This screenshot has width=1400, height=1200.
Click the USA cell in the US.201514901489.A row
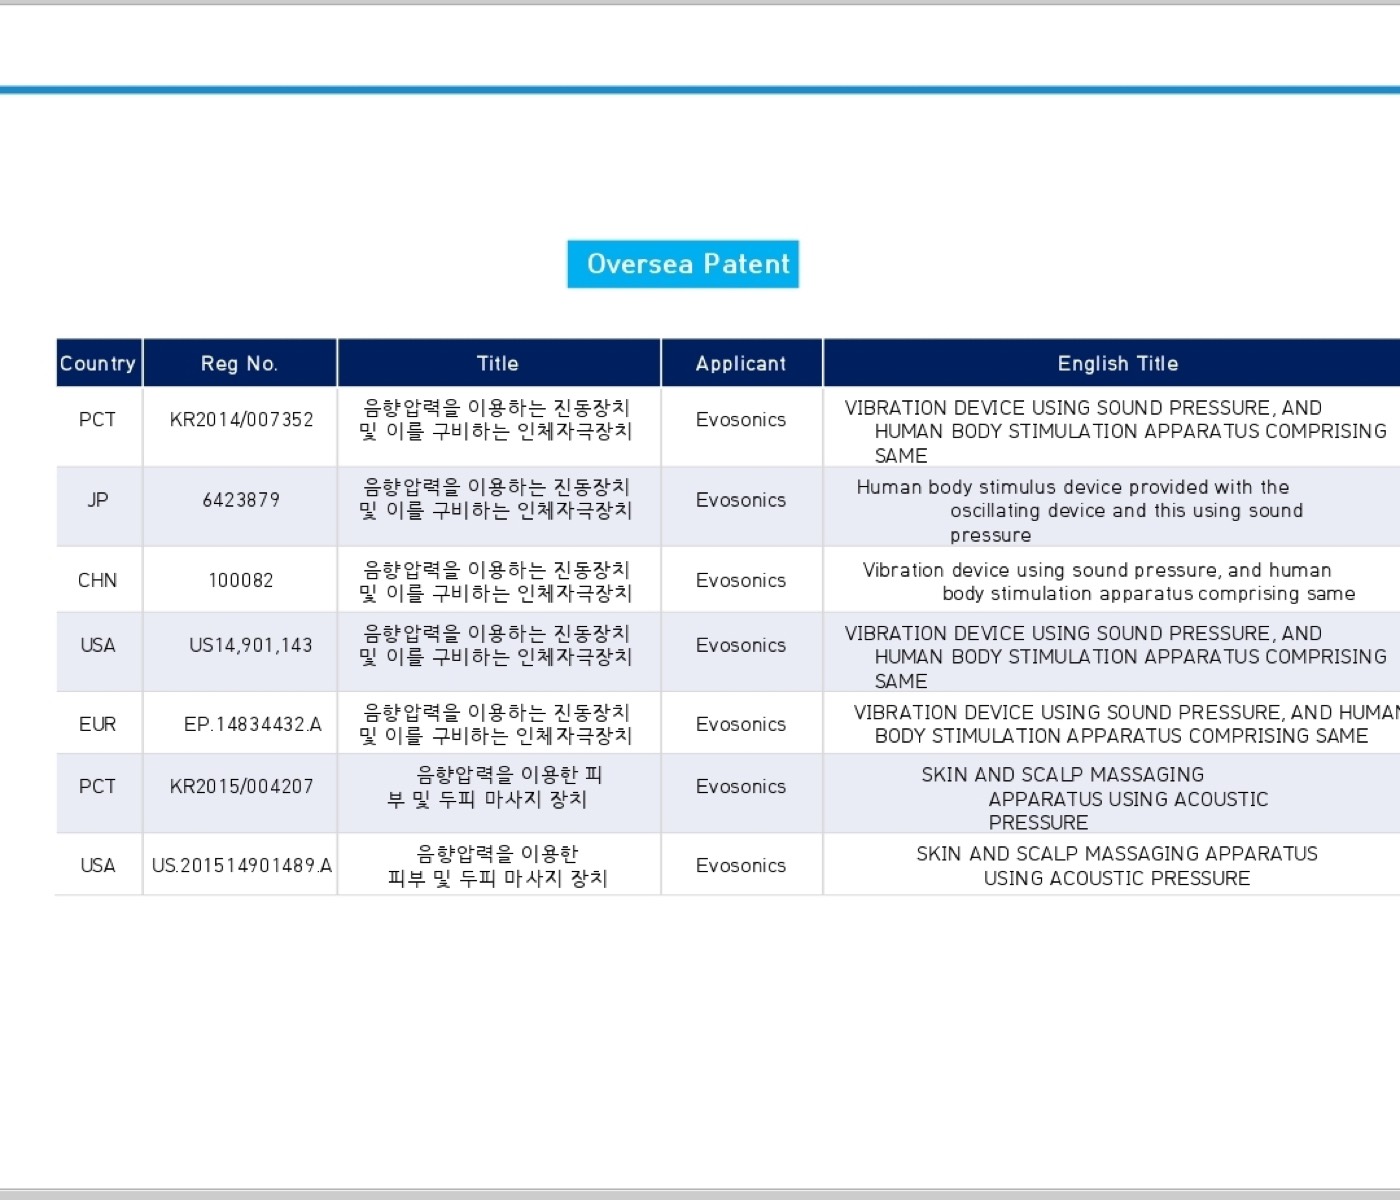tap(97, 865)
